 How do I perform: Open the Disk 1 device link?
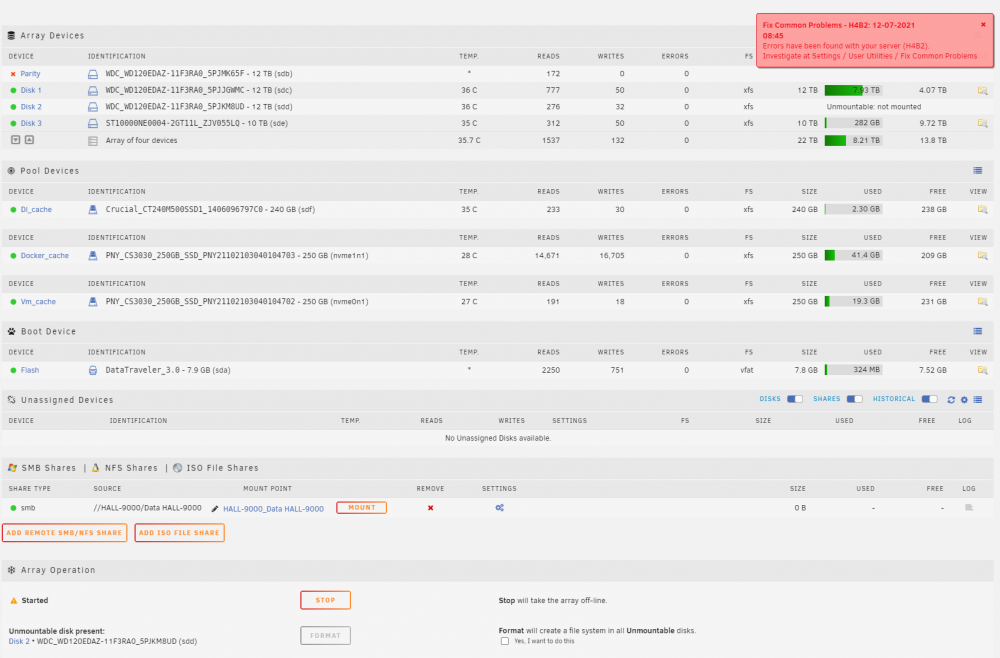point(31,91)
